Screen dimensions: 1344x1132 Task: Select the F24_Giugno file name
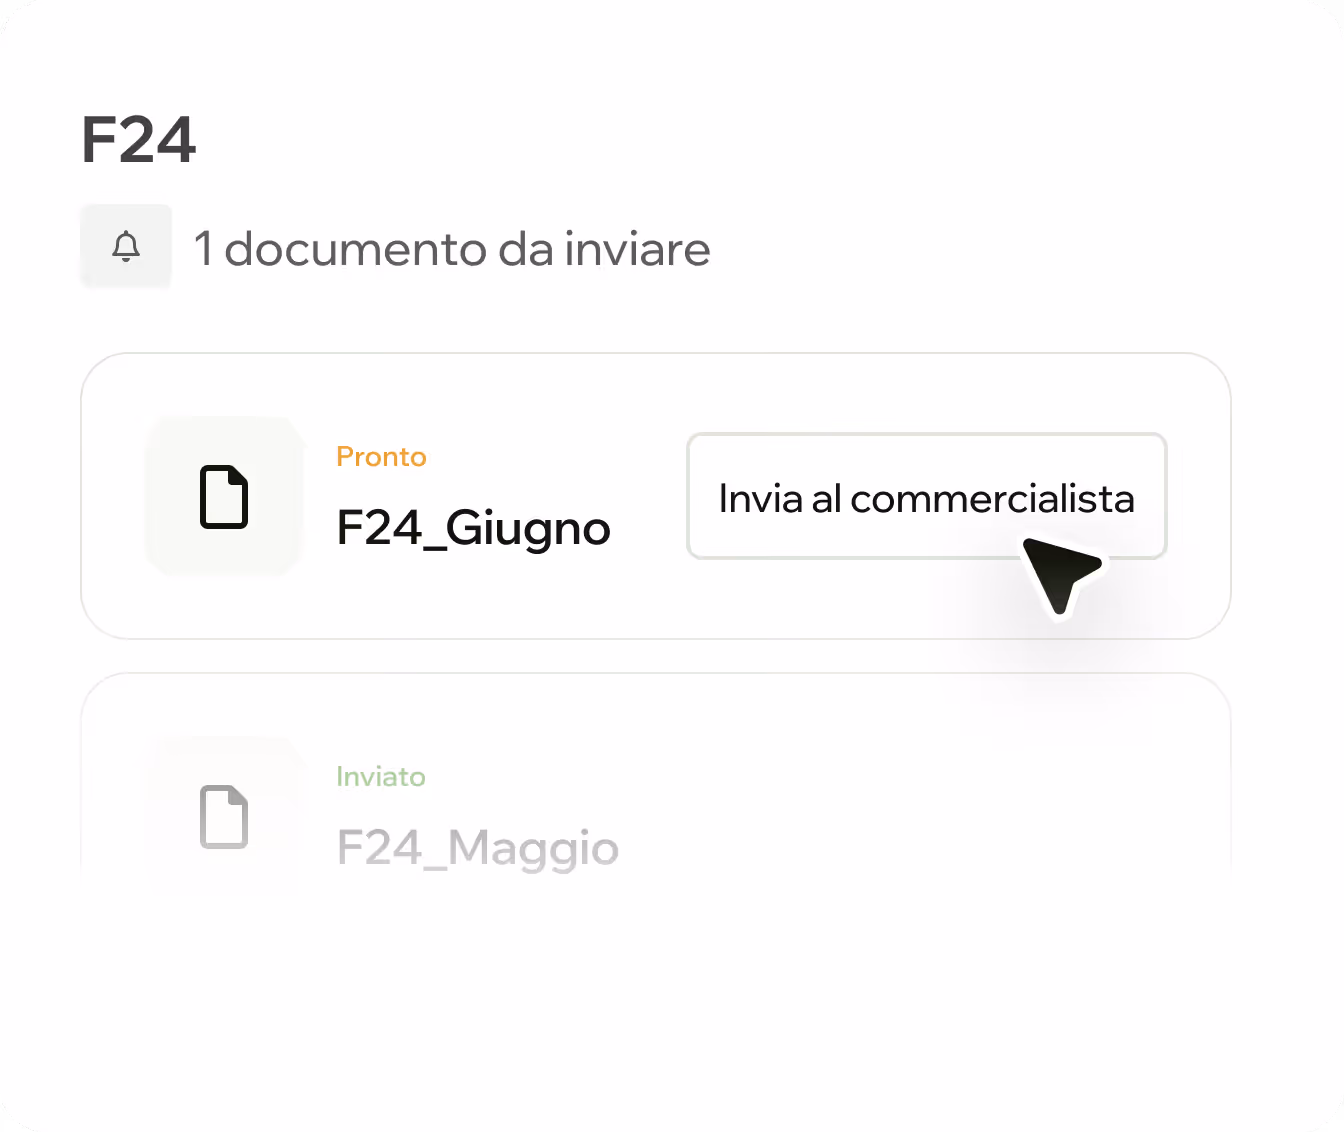pos(473,528)
